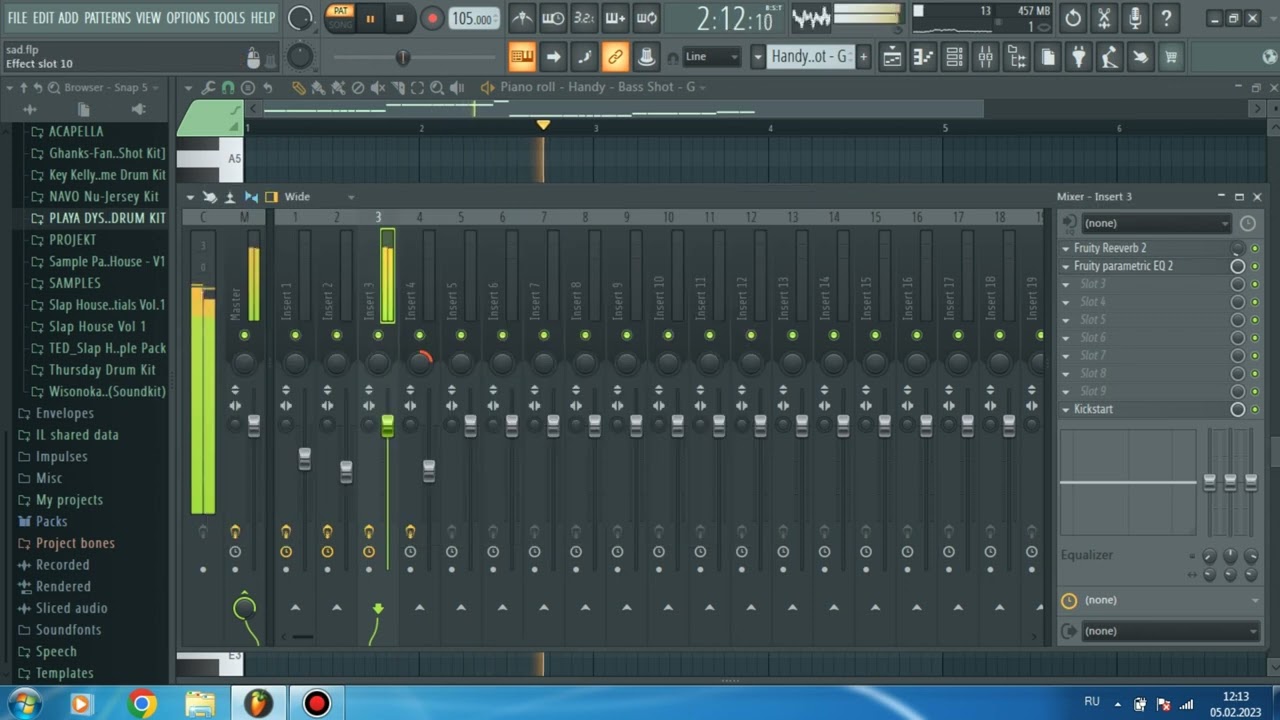Select the draw pencil tool in piano roll
Image resolution: width=1280 pixels, height=720 pixels.
[298, 88]
